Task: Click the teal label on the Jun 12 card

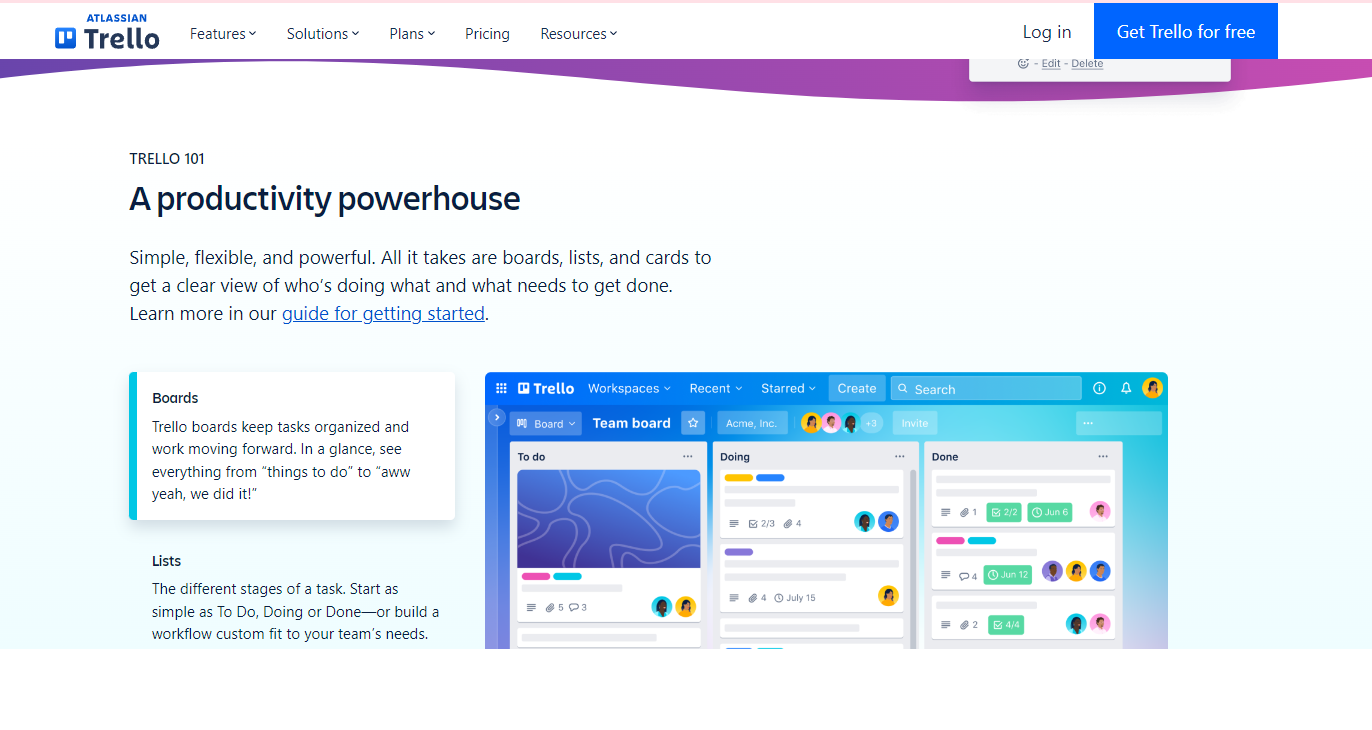Action: point(982,540)
